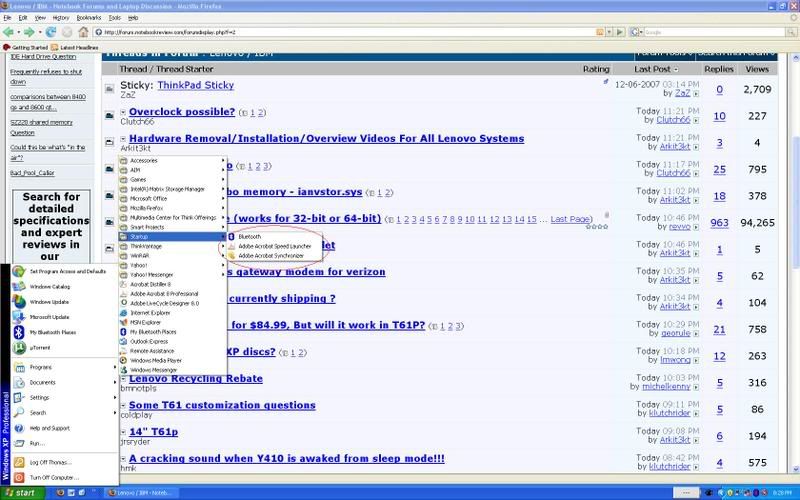The width and height of the screenshot is (800, 500).
Task: Click the Google search box
Action: pyautogui.click(x=714, y=32)
